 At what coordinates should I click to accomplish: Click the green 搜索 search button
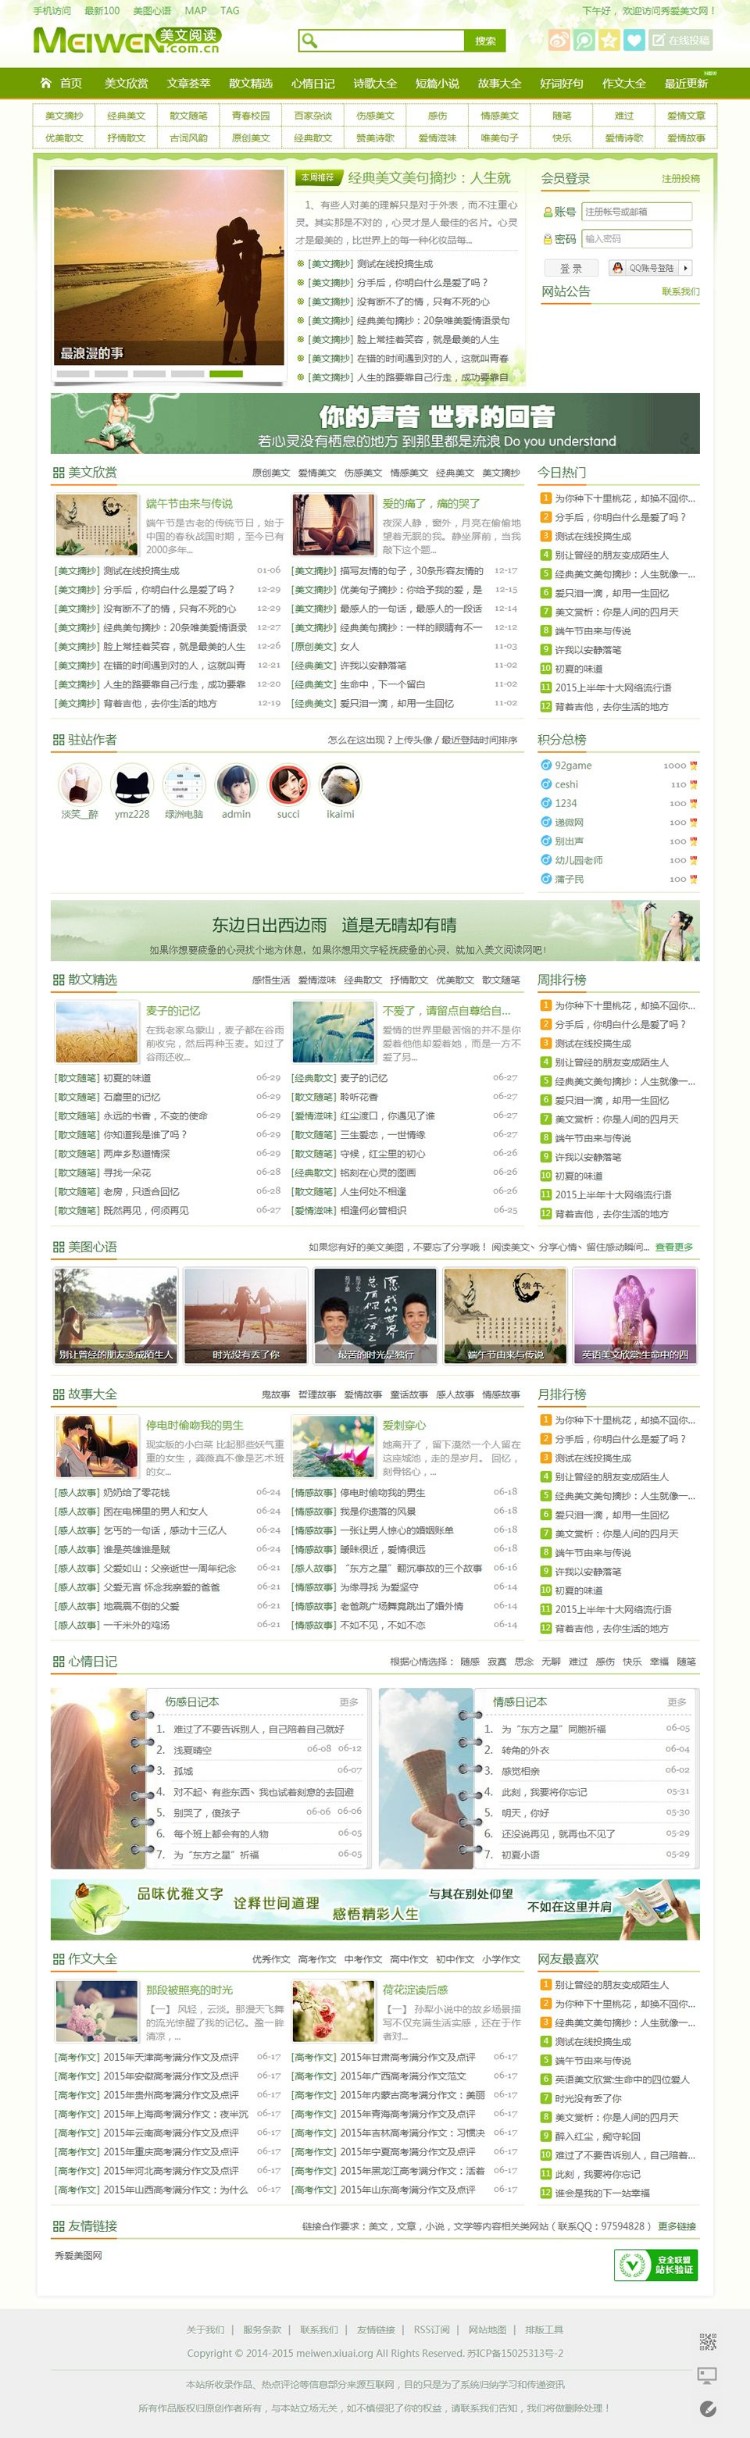click(x=485, y=40)
